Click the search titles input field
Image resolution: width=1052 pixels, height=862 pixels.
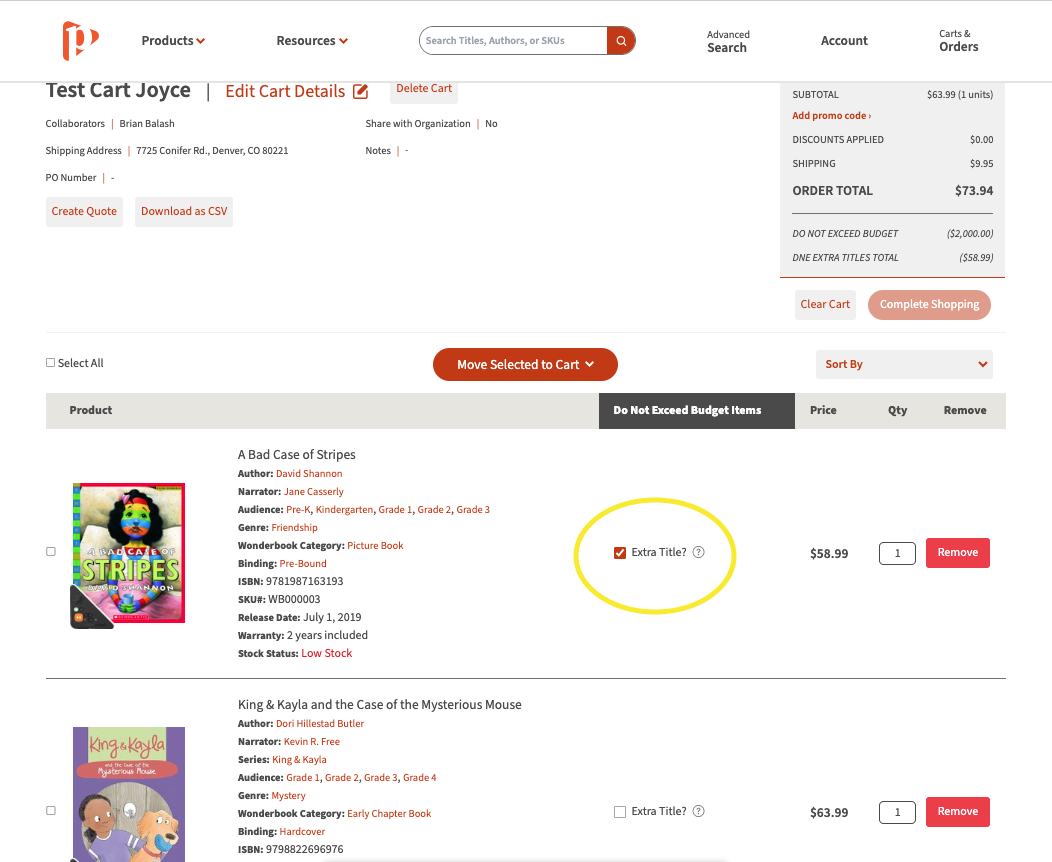514,41
